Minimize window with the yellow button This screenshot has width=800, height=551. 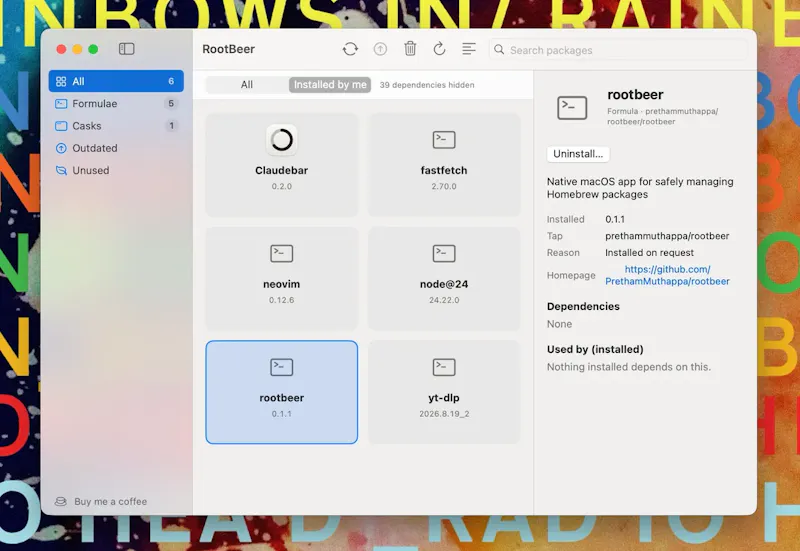point(77,49)
